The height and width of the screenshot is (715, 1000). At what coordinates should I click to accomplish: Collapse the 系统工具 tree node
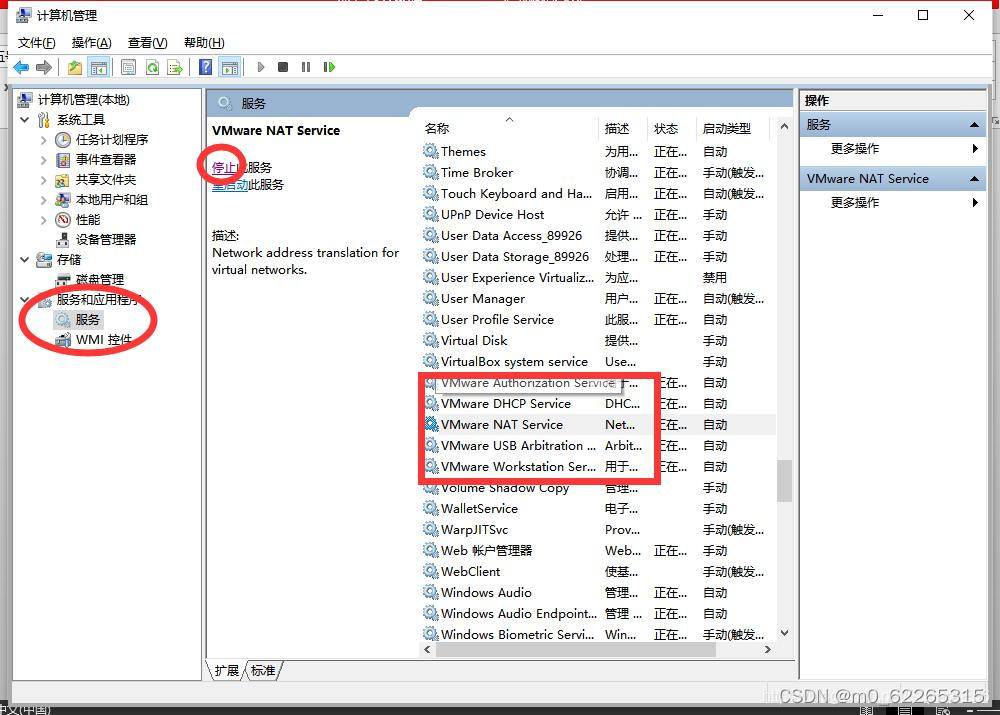coord(24,120)
